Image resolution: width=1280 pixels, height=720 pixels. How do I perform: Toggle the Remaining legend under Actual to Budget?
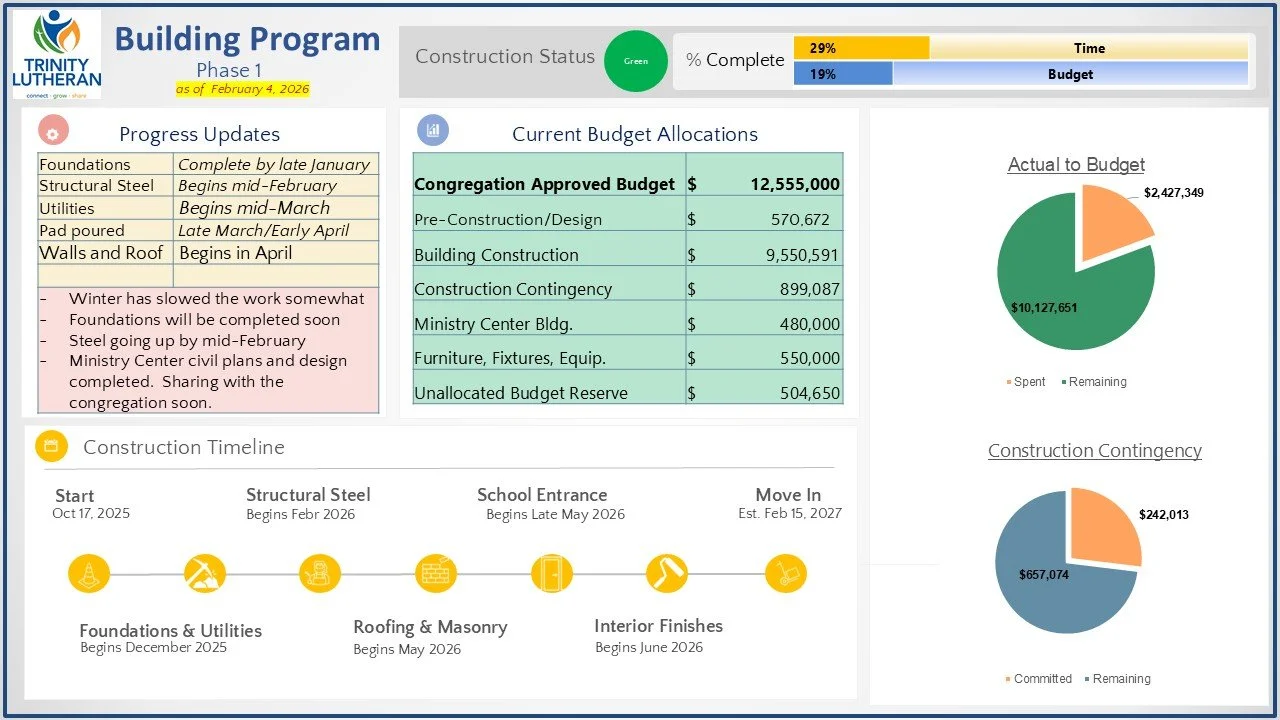(x=1096, y=381)
